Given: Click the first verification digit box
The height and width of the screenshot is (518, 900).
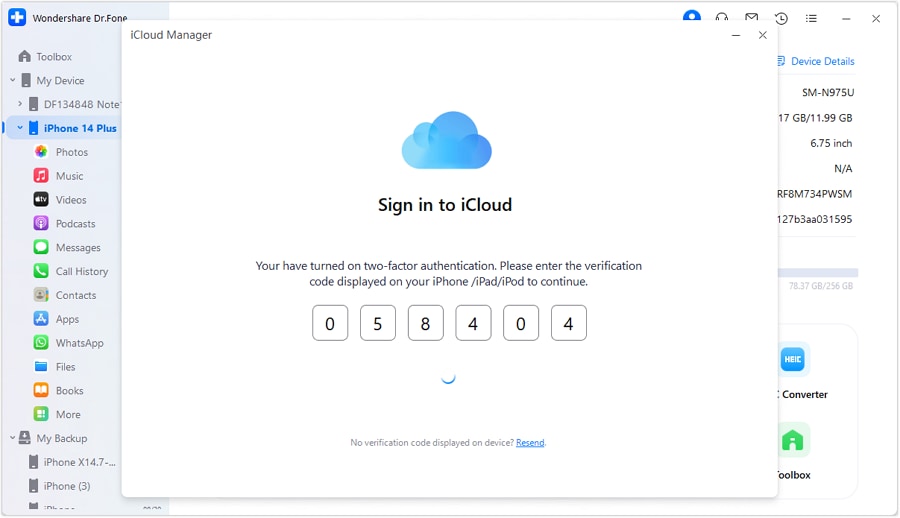Looking at the screenshot, I should pyautogui.click(x=330, y=323).
